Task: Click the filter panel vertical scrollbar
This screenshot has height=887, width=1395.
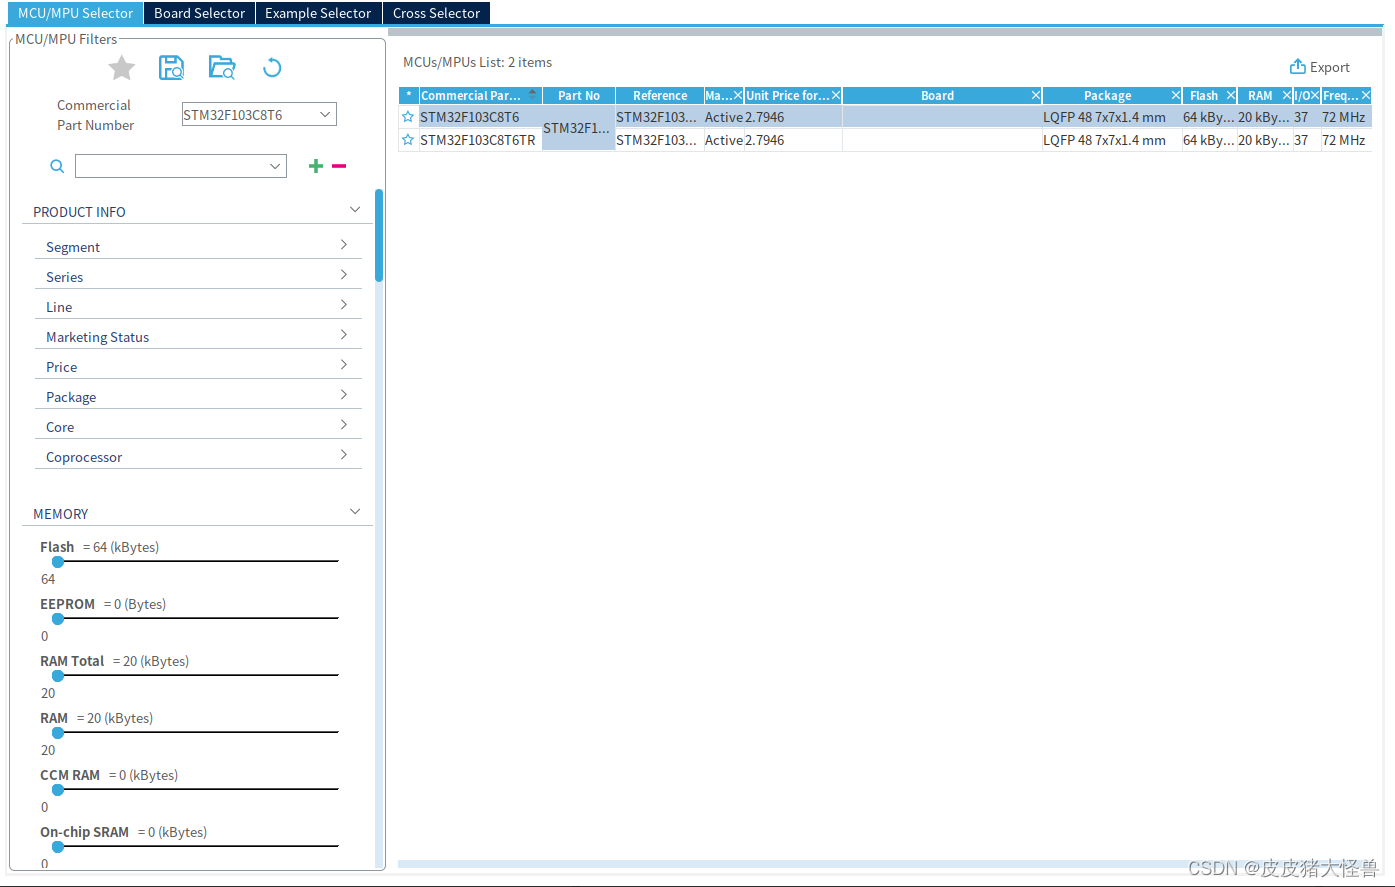Action: (379, 235)
